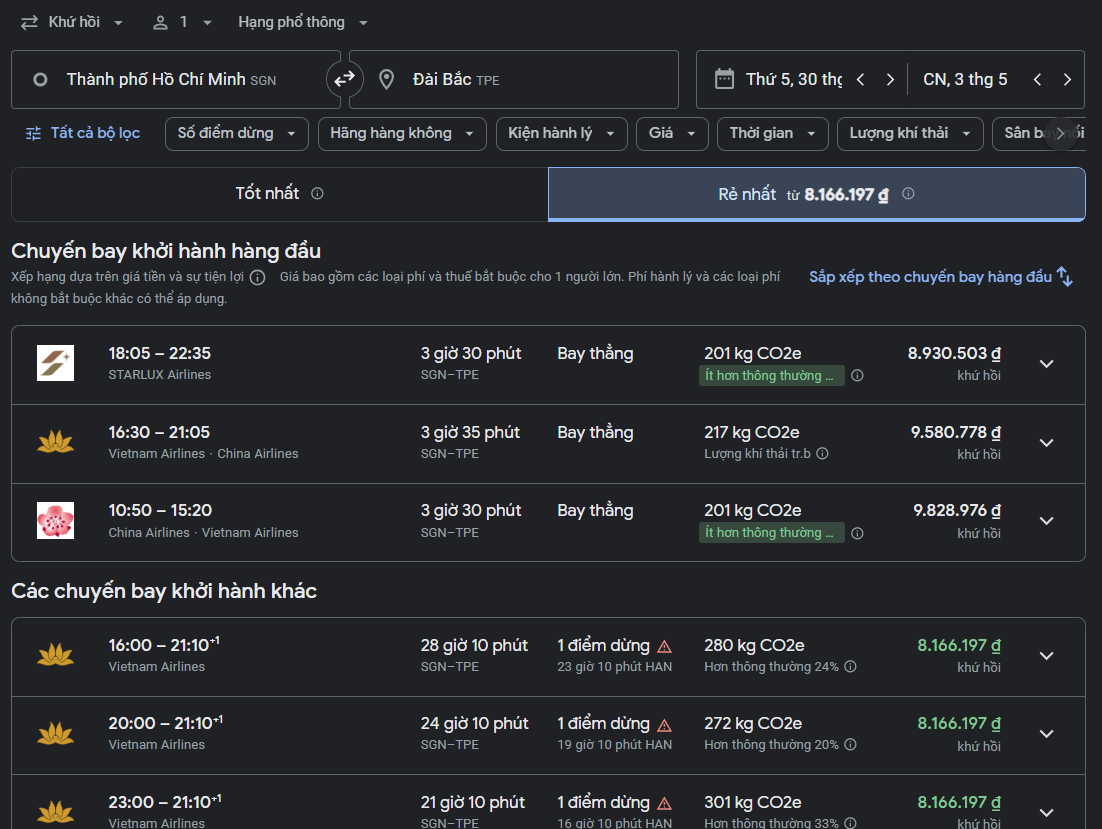Click the swap origin and destination icon

(344, 79)
